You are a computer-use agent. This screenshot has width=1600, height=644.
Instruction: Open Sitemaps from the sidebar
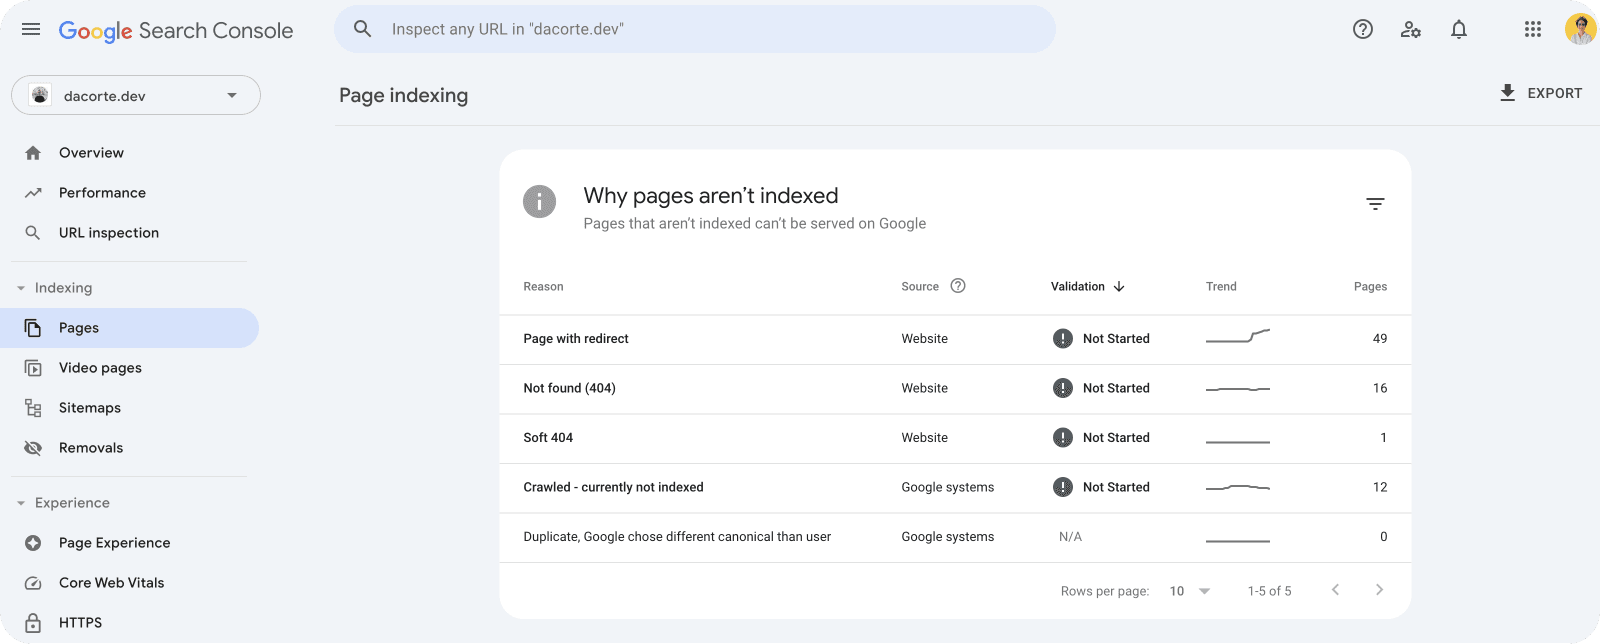90,408
